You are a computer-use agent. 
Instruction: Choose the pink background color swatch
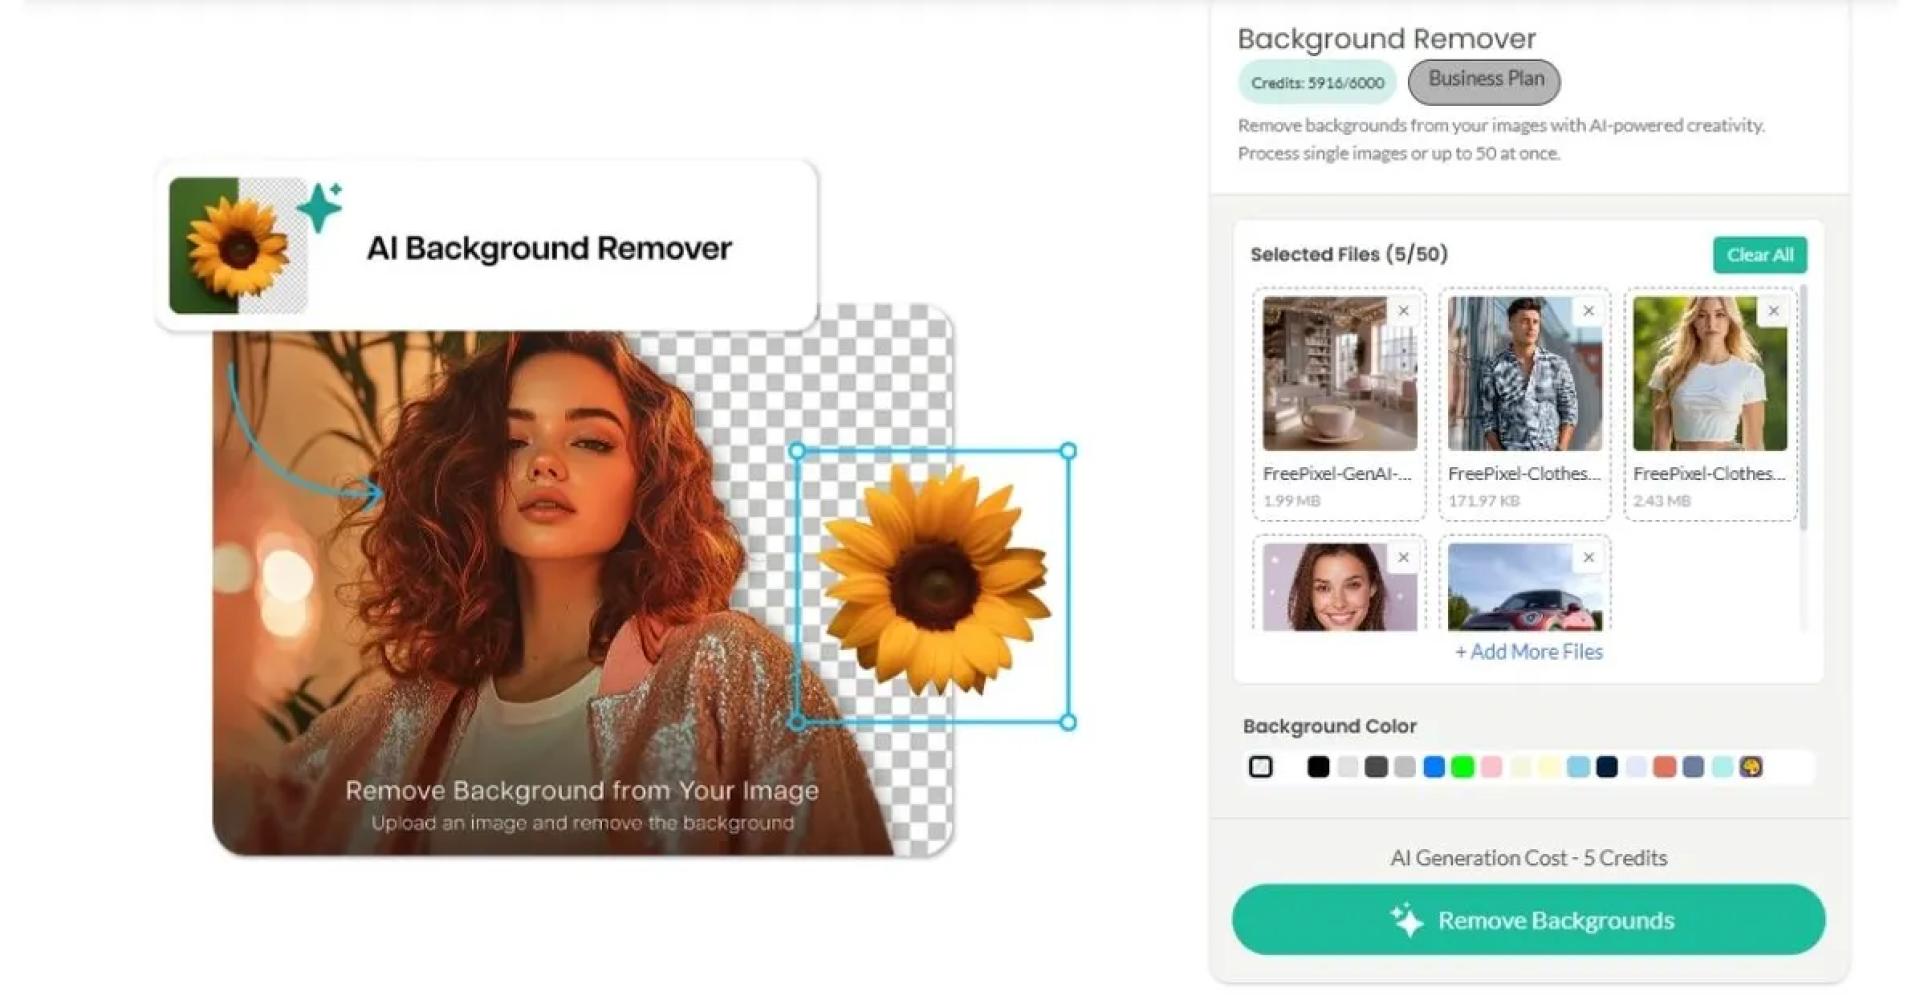[1491, 767]
